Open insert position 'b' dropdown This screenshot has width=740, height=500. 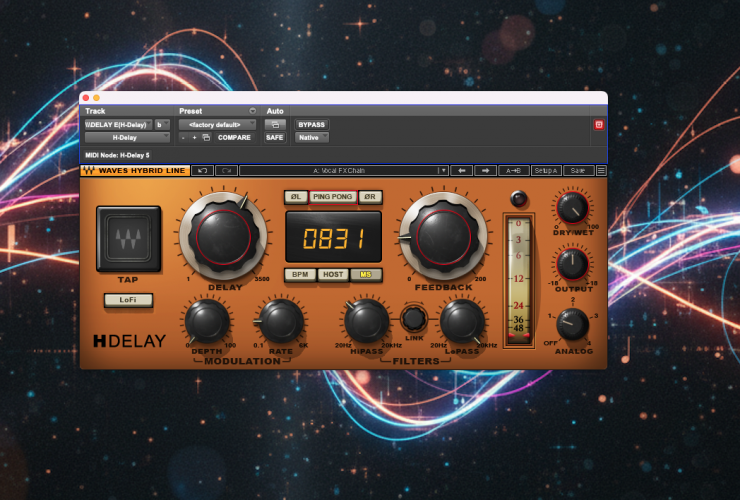[162, 125]
